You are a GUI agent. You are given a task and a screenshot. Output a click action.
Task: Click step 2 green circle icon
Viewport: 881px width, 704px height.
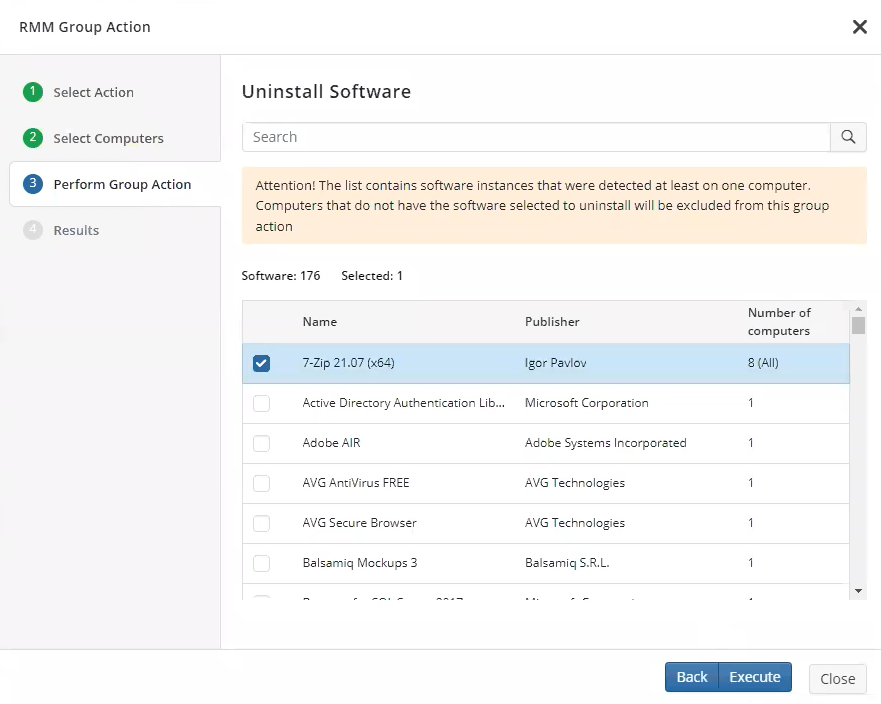[x=33, y=138]
